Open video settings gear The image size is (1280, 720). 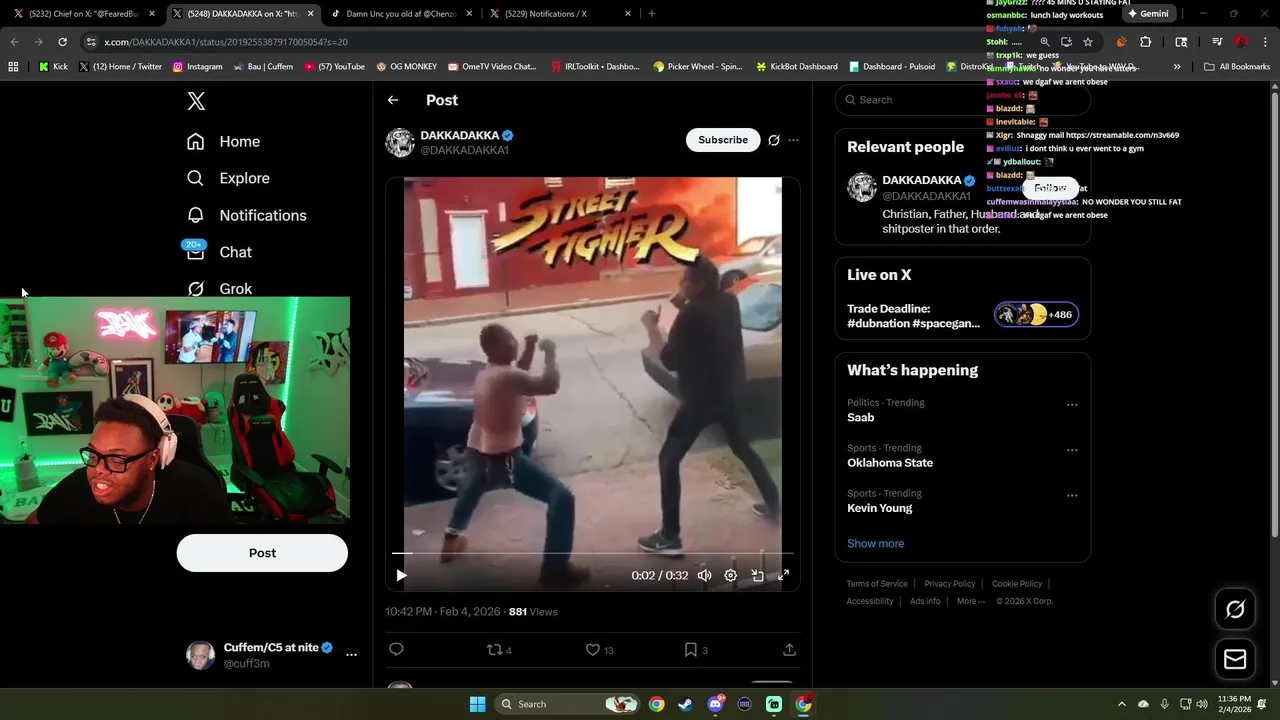tap(731, 575)
